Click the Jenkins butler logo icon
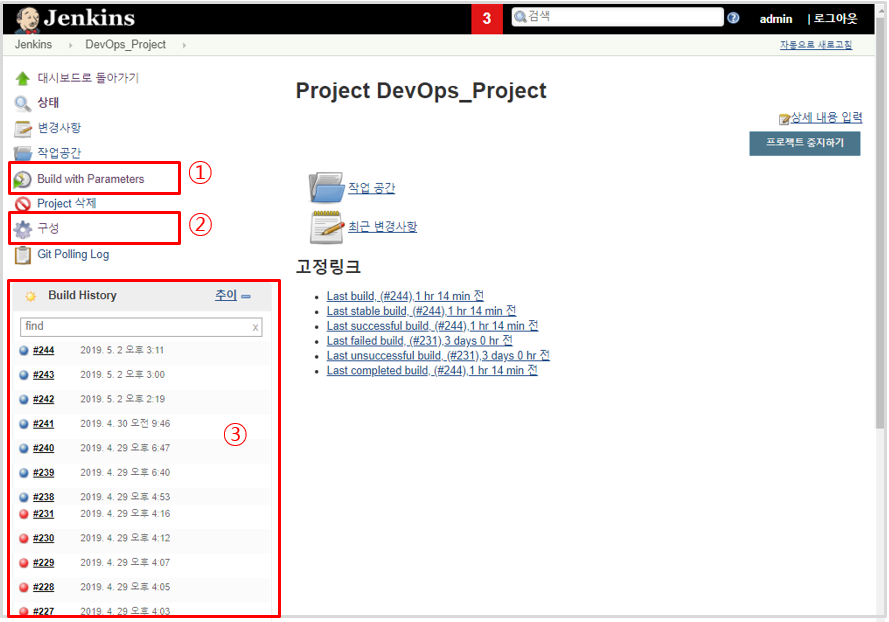Viewport: 889px width, 622px height. click(27, 19)
